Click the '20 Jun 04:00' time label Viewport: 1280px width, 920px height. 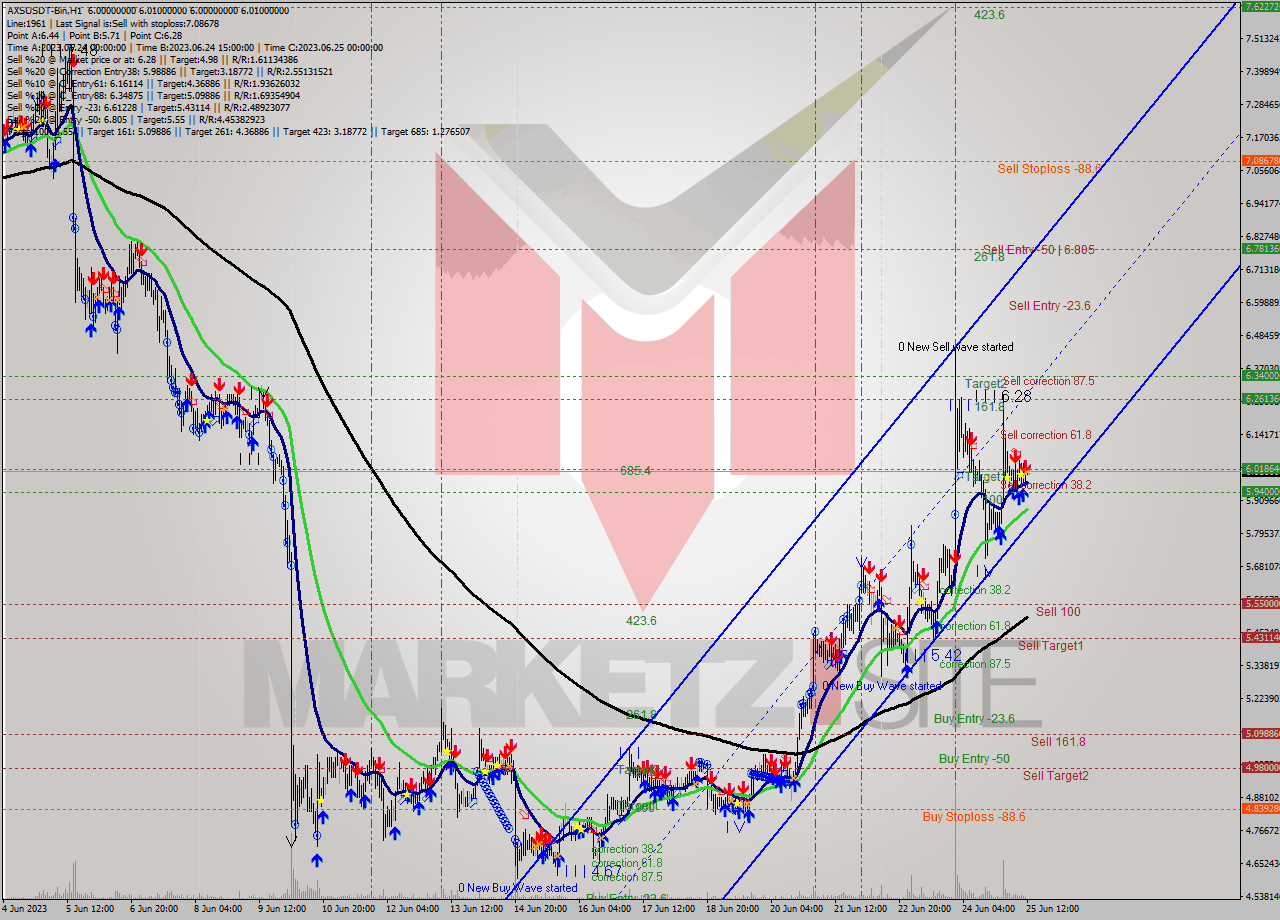796,909
